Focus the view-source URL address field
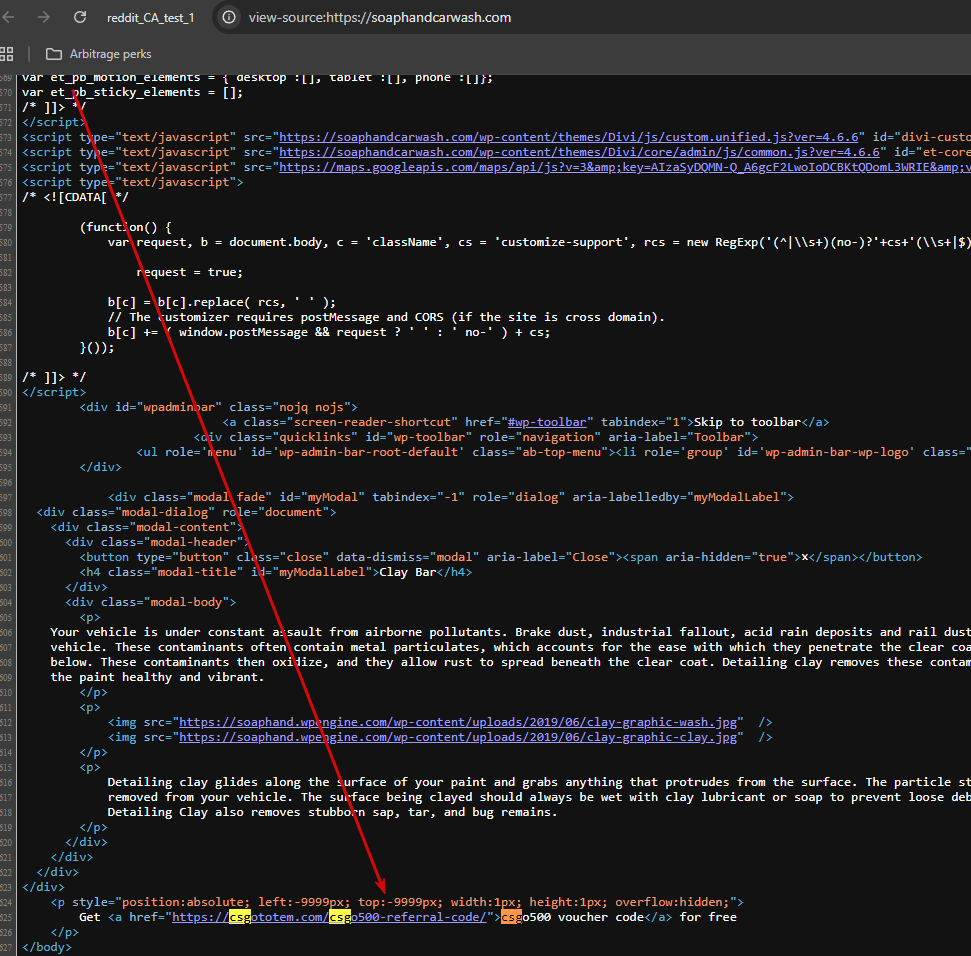 click(380, 17)
